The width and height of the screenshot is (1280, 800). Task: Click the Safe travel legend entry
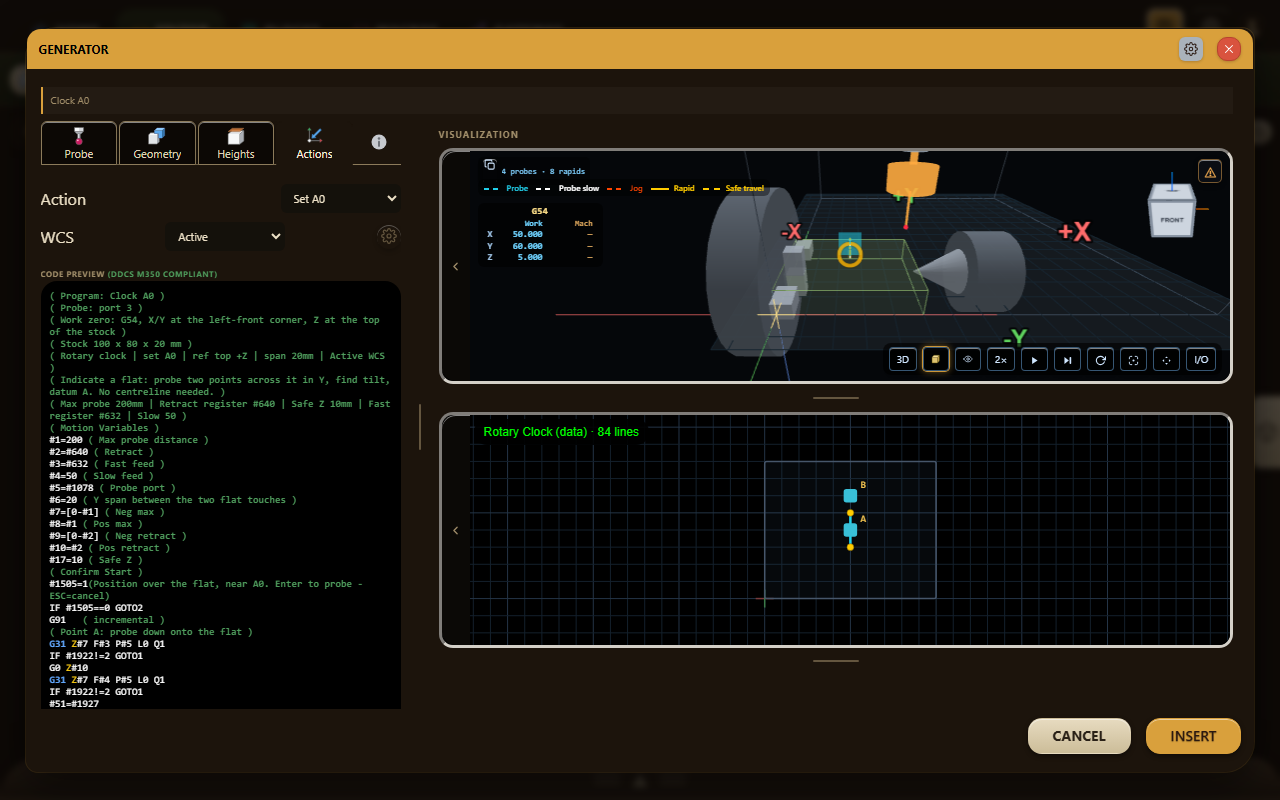(x=733, y=188)
